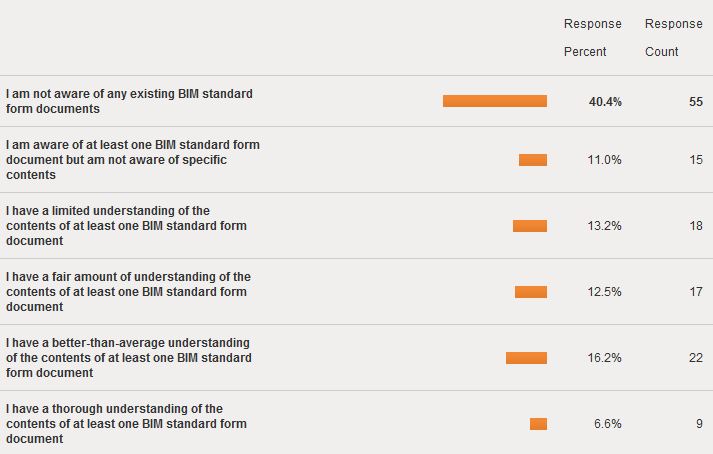Click the 16.2% orange bar
This screenshot has height=454, width=713.
[526, 358]
